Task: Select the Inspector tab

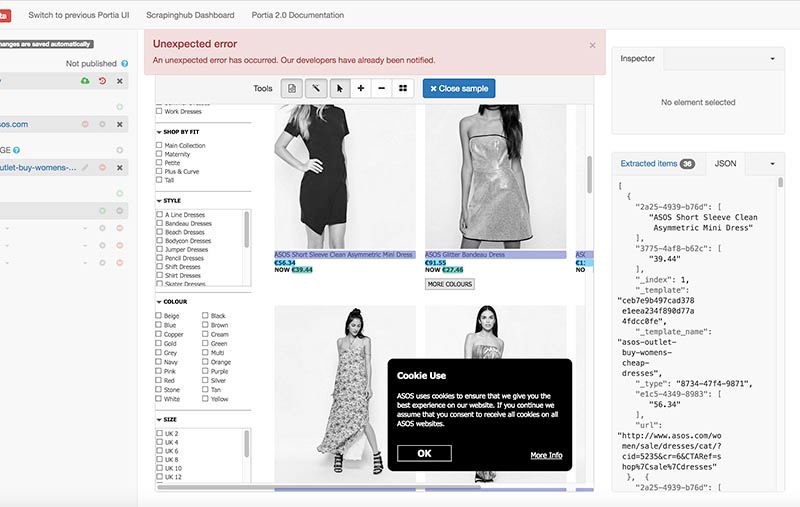Action: click(637, 59)
